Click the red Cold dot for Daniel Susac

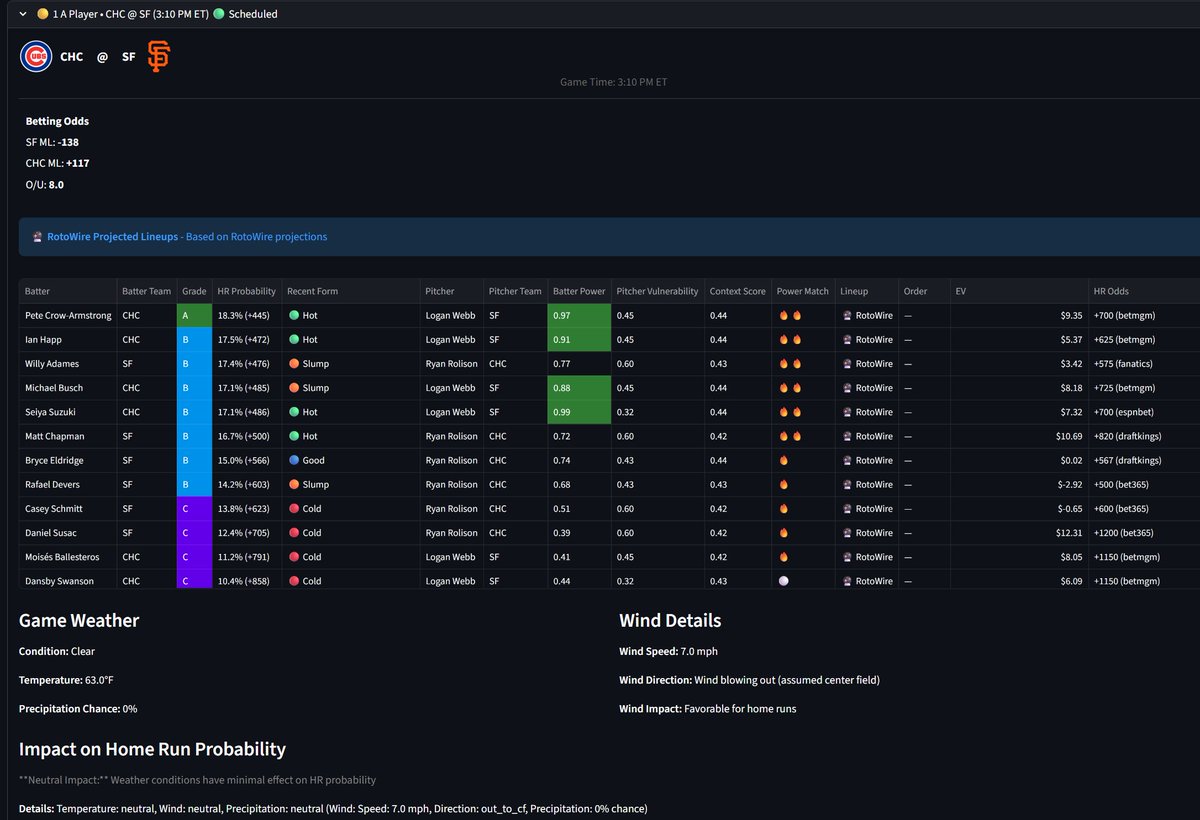(x=293, y=533)
